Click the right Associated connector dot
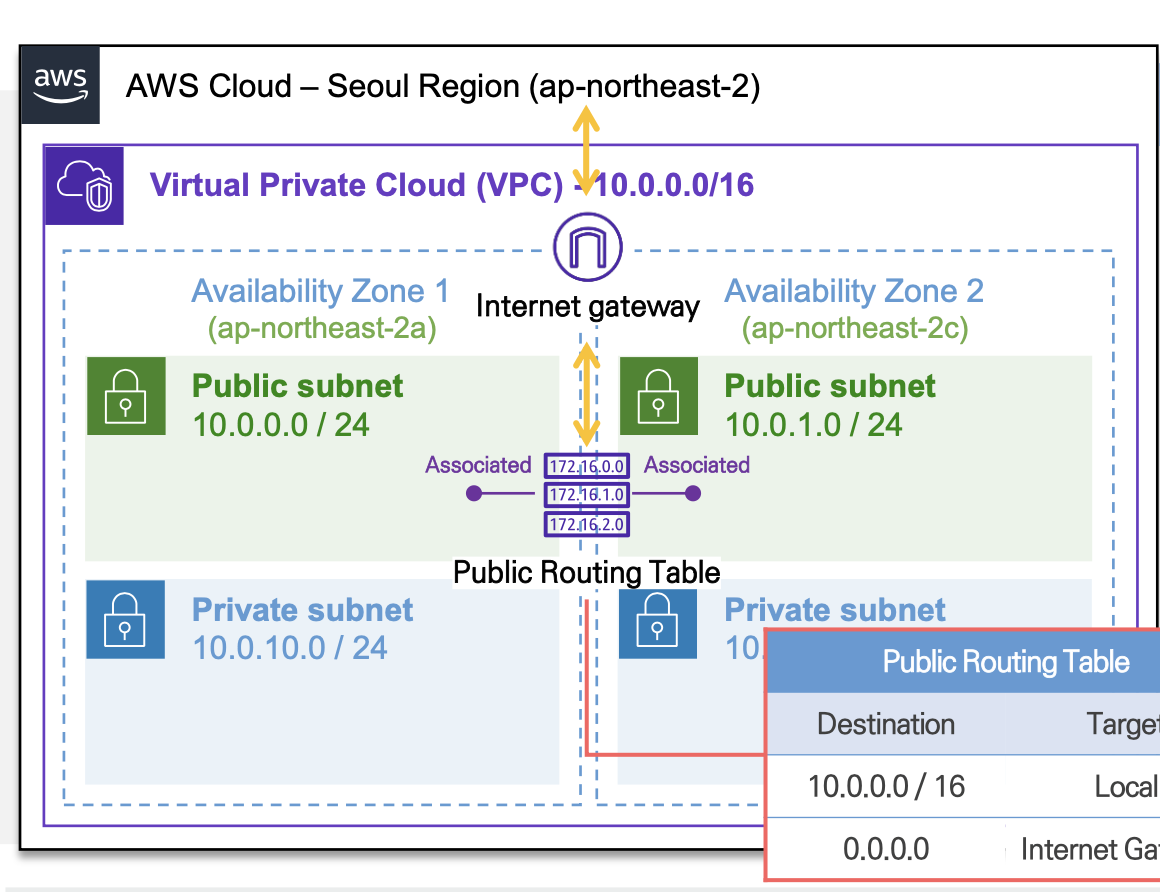 tap(693, 494)
